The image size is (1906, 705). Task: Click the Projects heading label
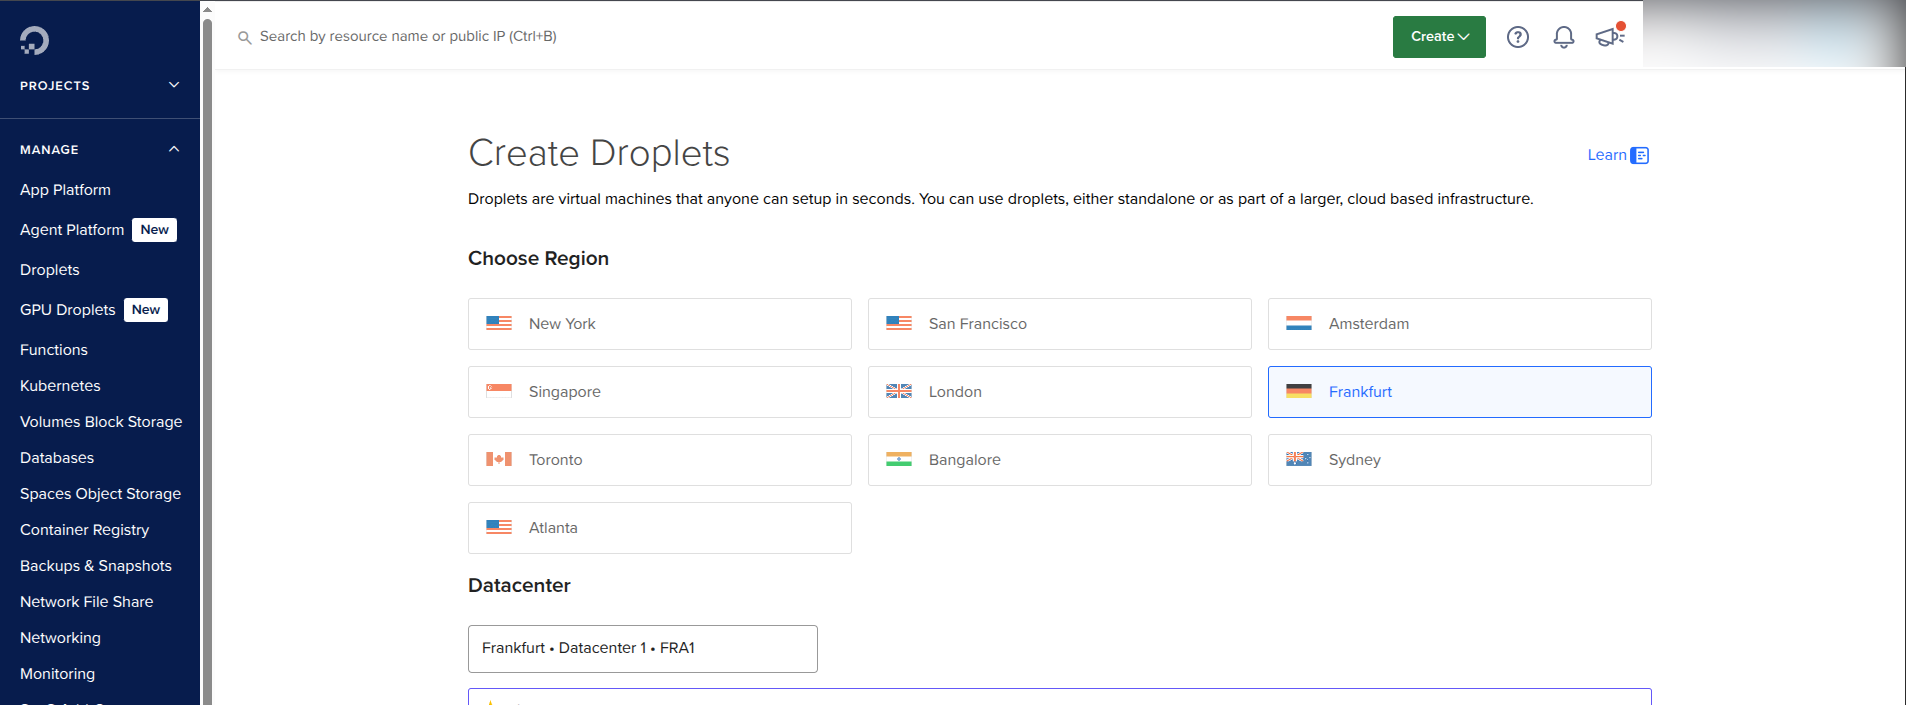pyautogui.click(x=55, y=86)
